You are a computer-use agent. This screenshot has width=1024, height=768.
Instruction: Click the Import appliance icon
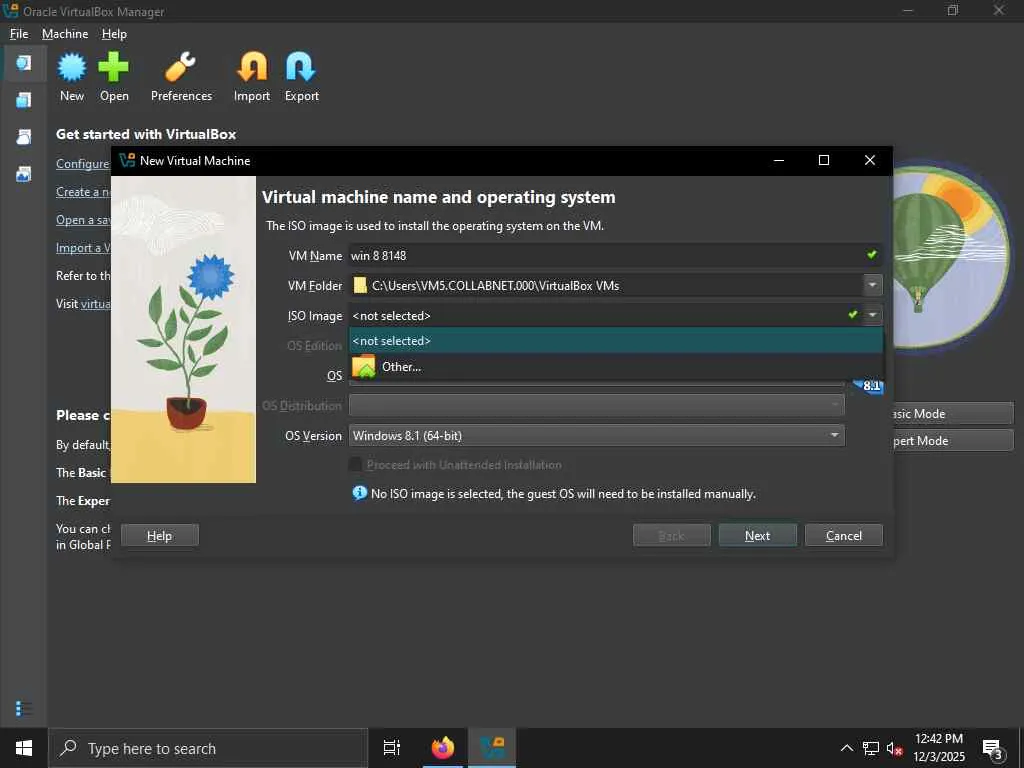coord(252,67)
